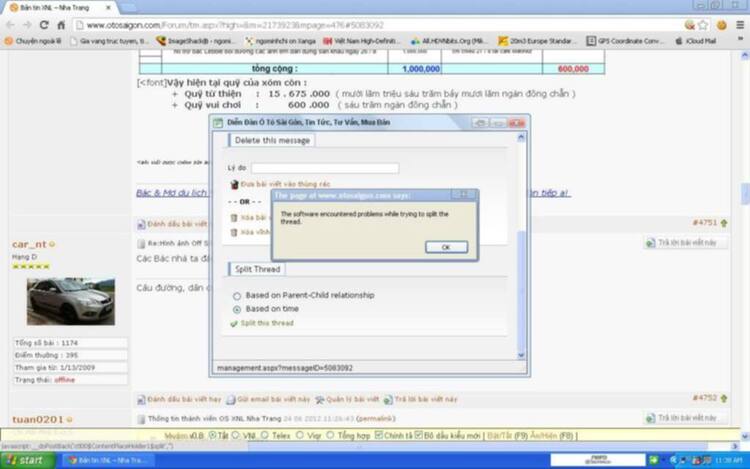Image resolution: width=750 pixels, height=469 pixels.
Task: Select the 'Viqr' typing mode radio
Action: [299, 435]
